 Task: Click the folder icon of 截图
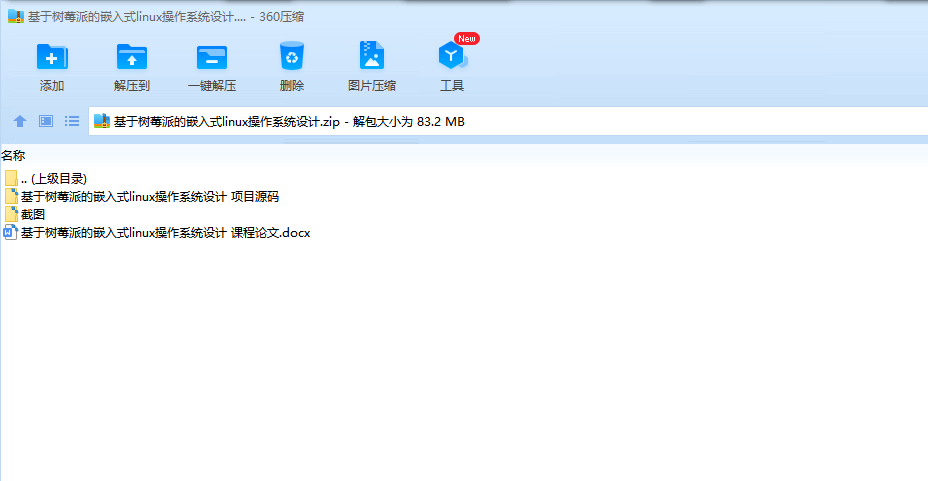(x=11, y=214)
